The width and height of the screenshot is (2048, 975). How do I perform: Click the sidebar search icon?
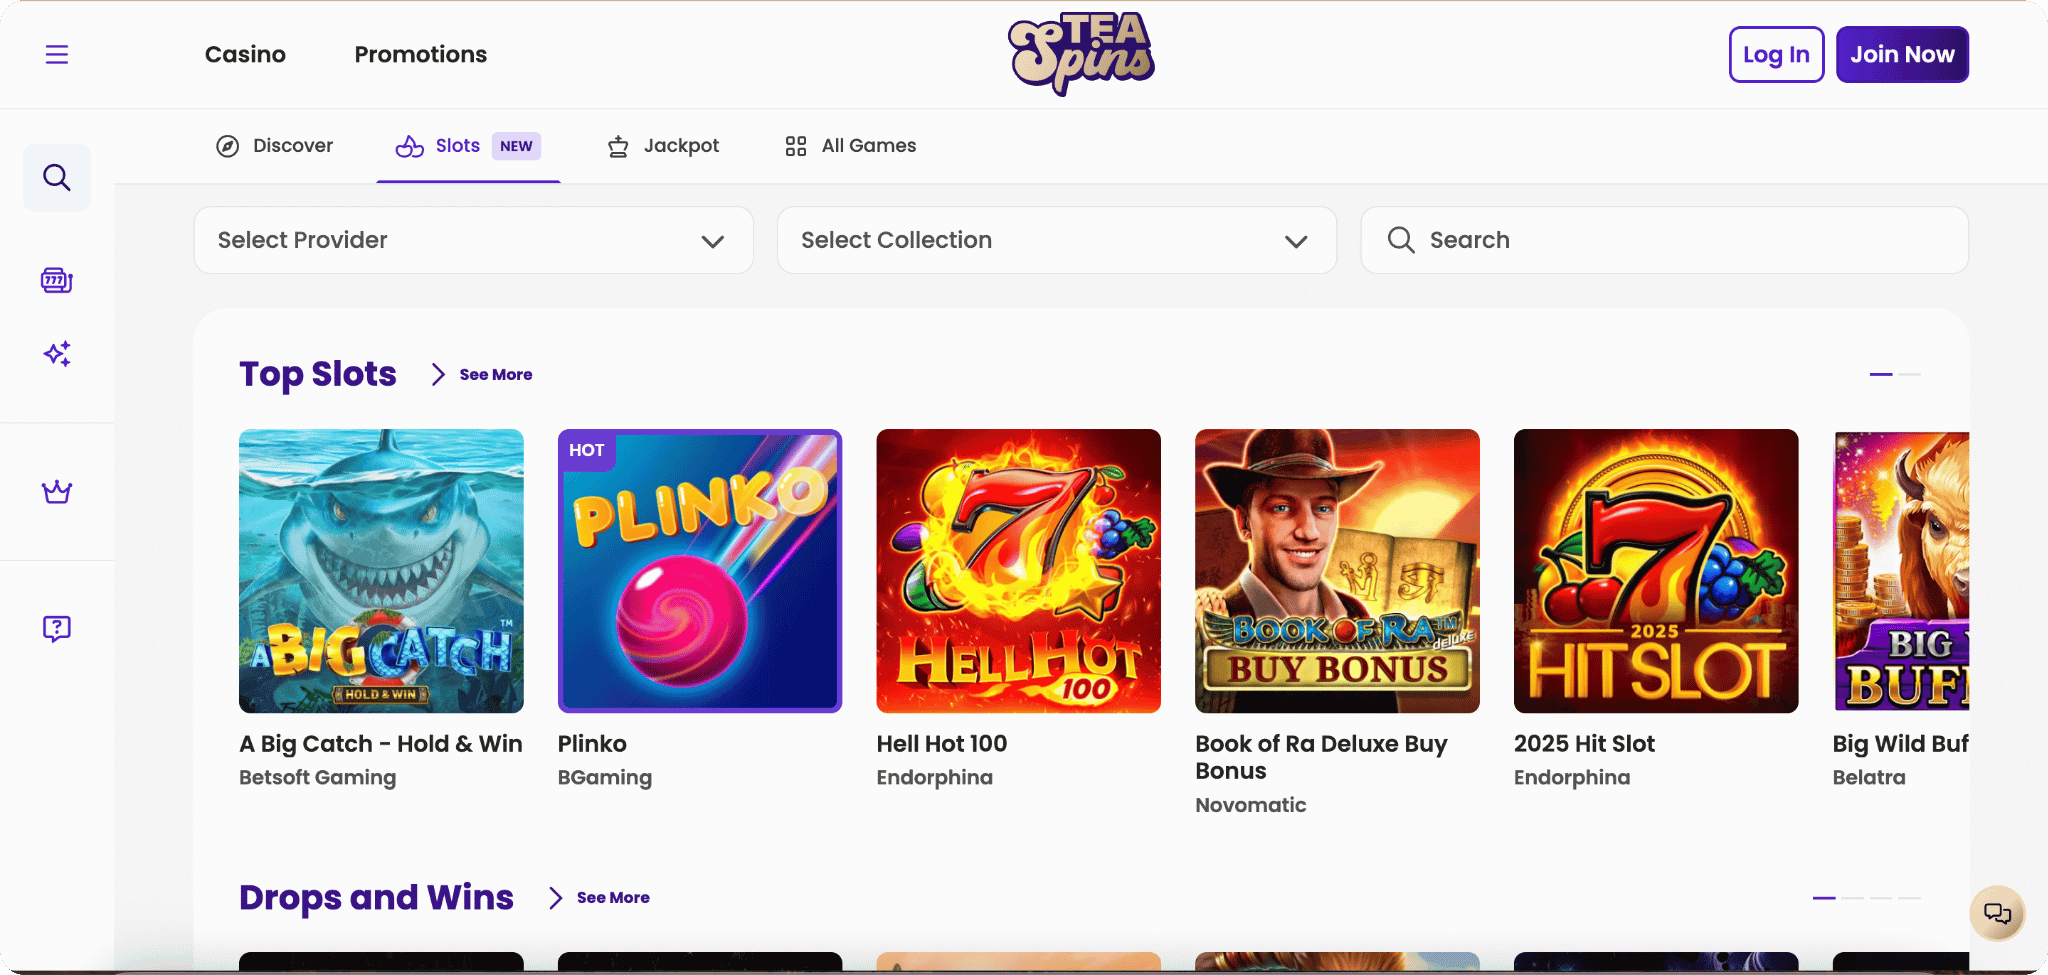(x=57, y=177)
